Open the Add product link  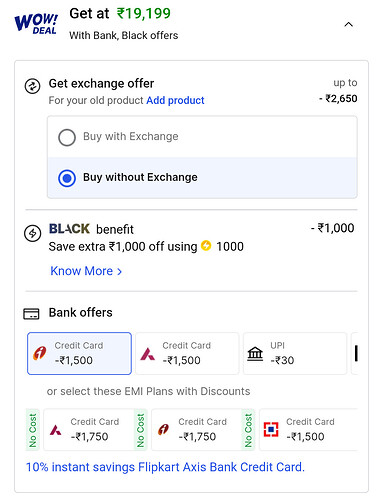point(175,100)
